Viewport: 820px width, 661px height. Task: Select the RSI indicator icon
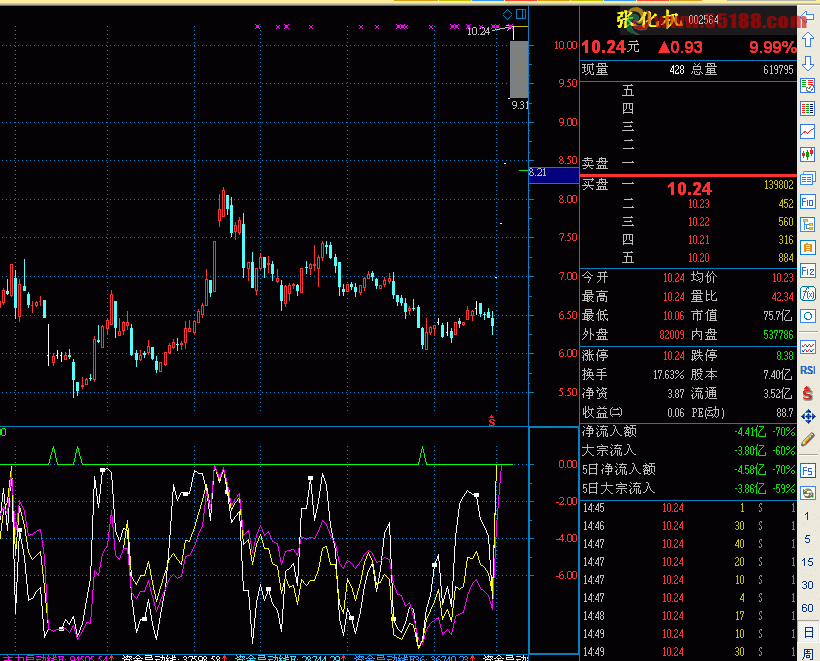pos(808,370)
